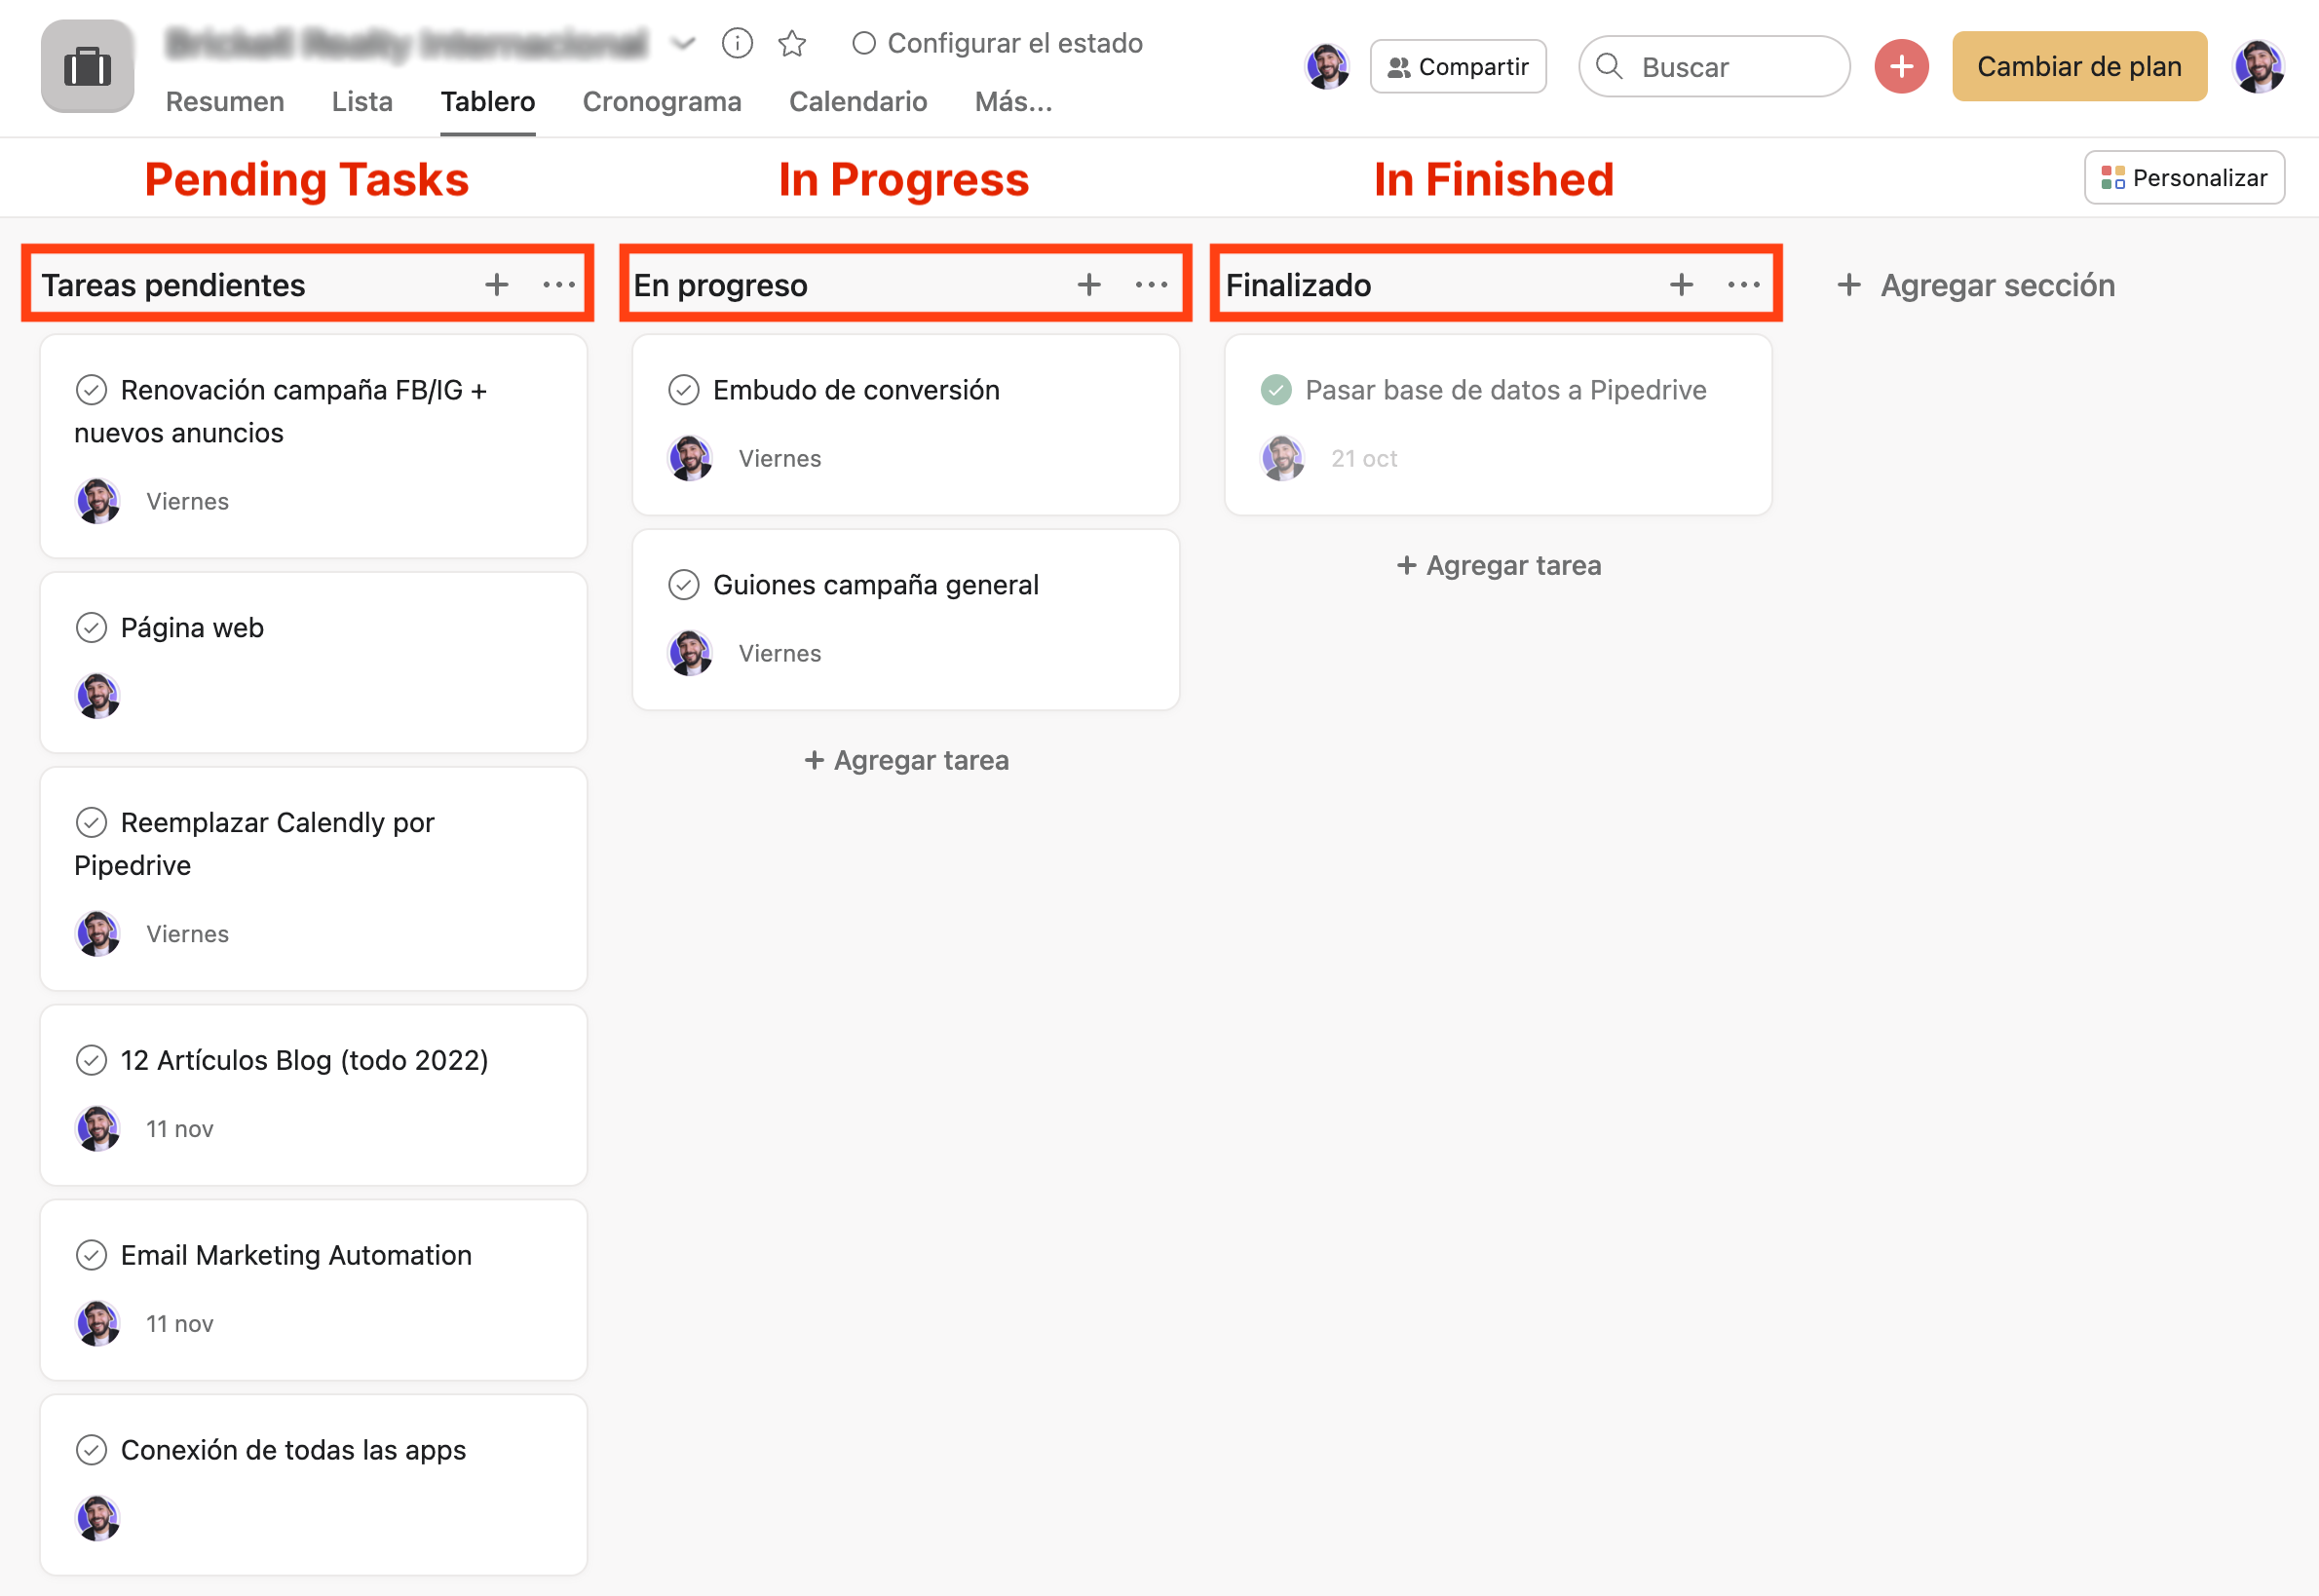Switch to the Lista tab

[x=362, y=102]
